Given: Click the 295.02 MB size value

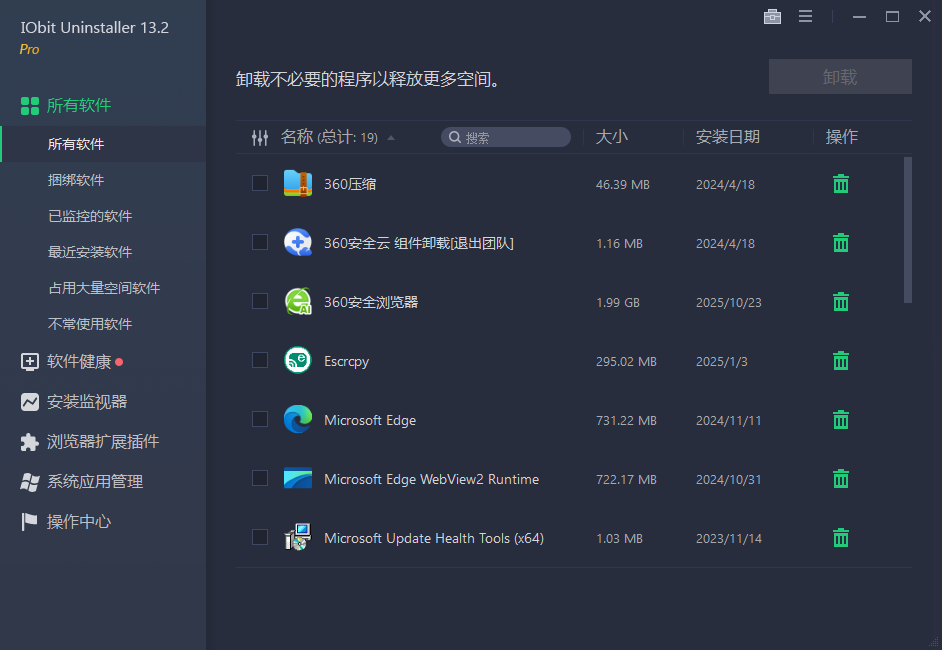Looking at the screenshot, I should pyautogui.click(x=626, y=362).
